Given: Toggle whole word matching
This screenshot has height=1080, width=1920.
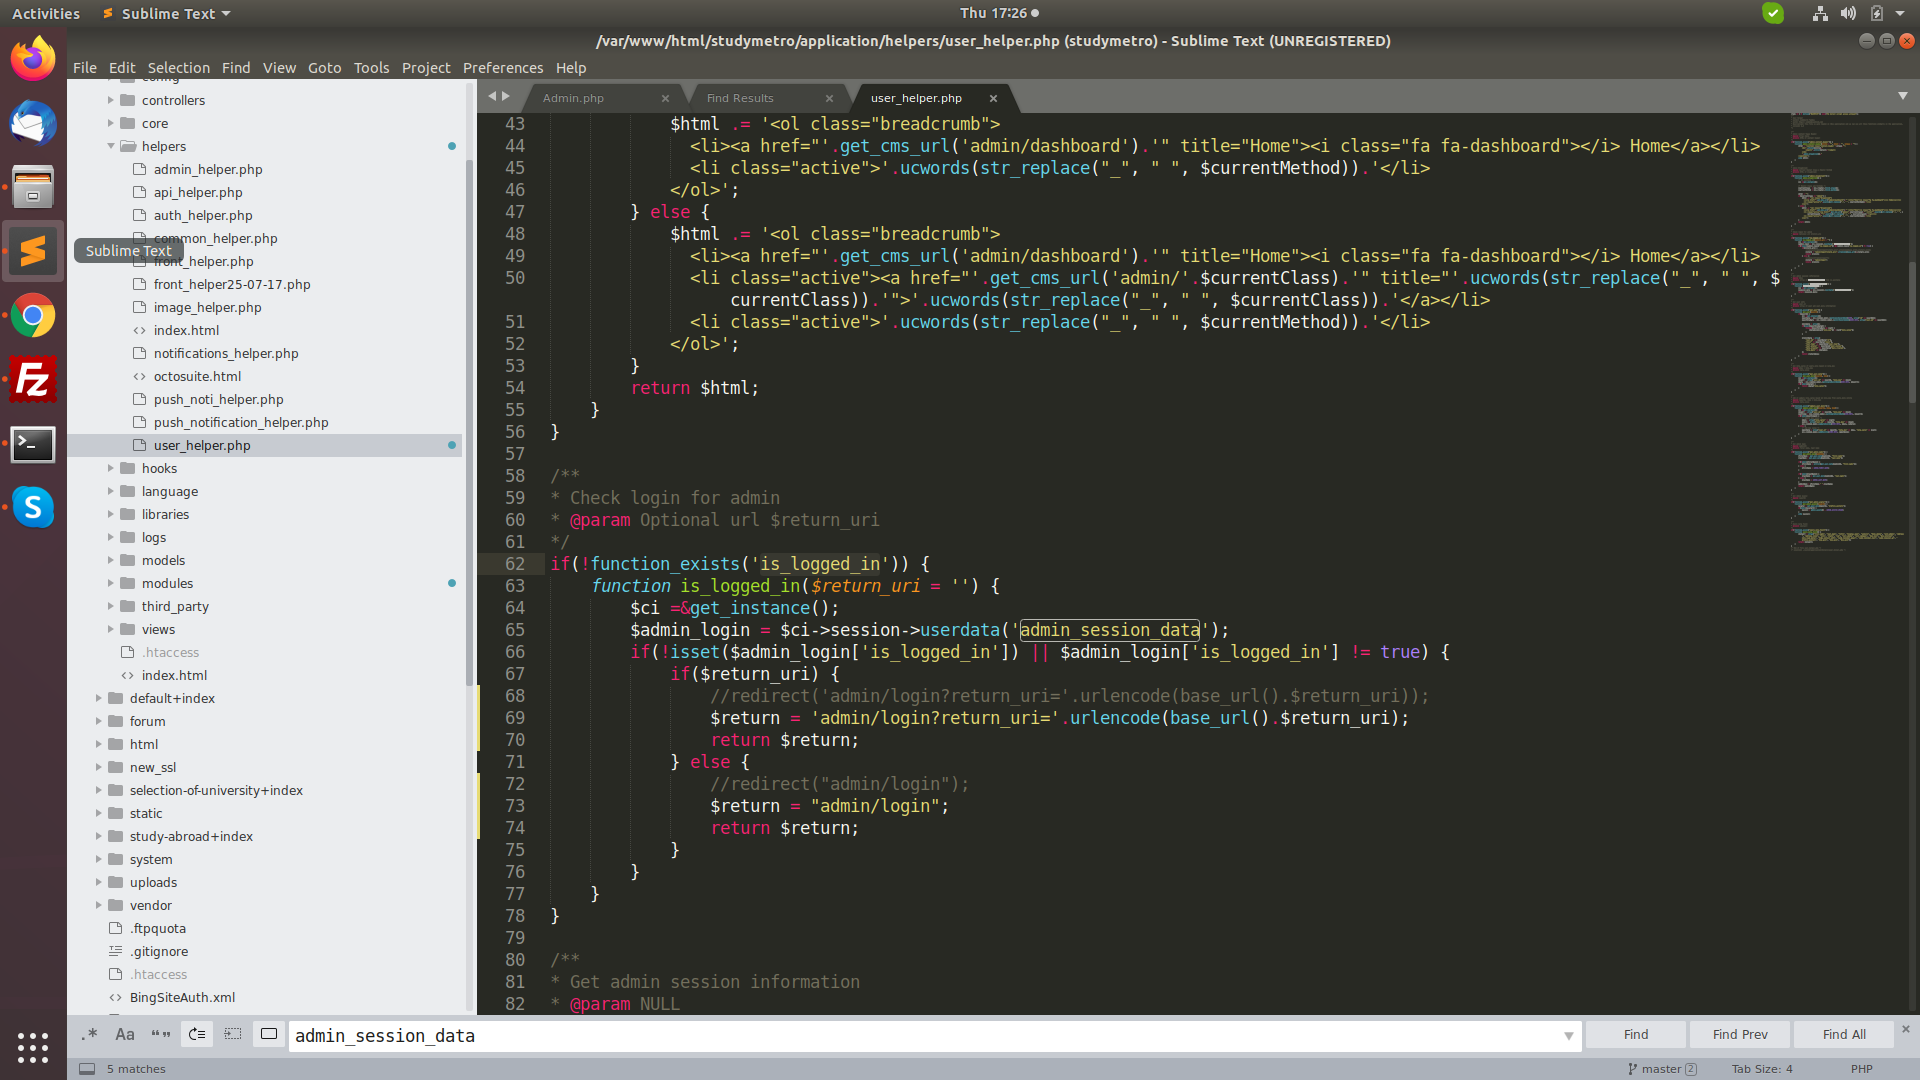Looking at the screenshot, I should (161, 1034).
